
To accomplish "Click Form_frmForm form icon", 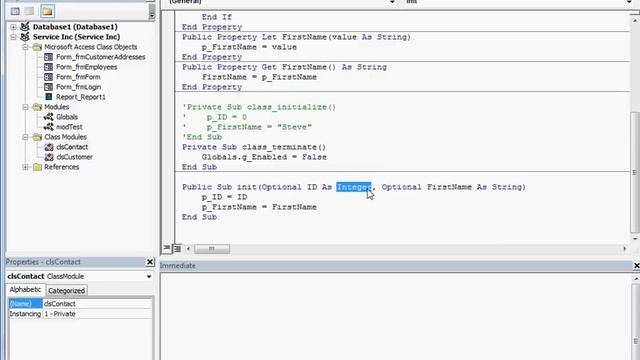I will click(x=48, y=77).
